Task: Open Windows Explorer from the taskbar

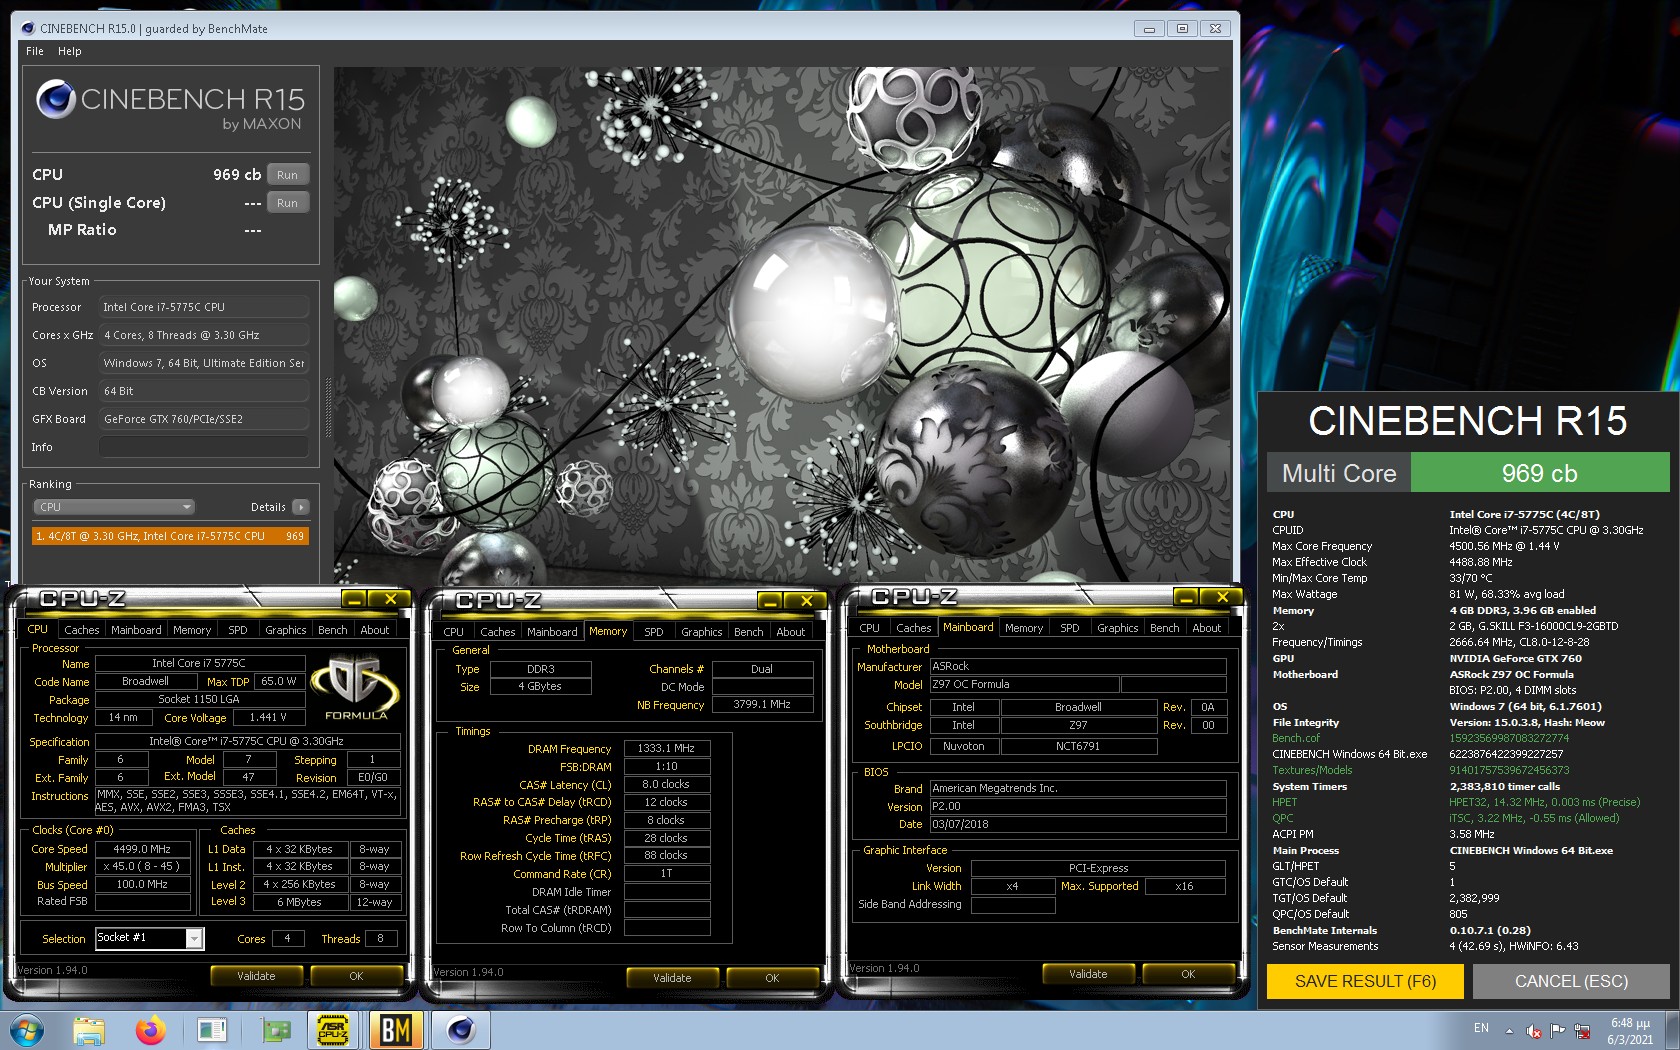Action: pyautogui.click(x=89, y=1029)
